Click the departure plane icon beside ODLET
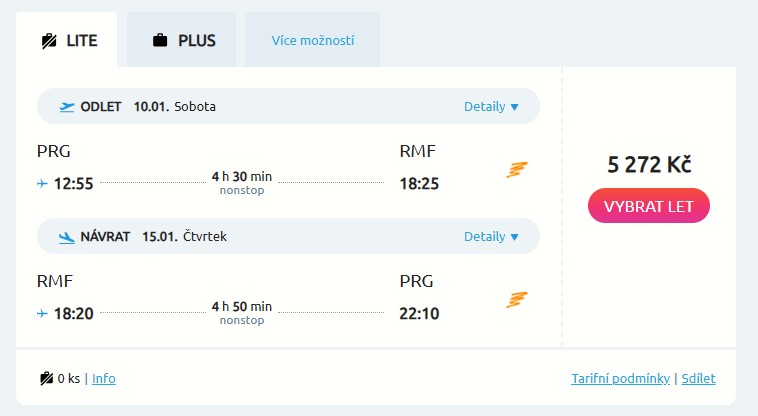 pyautogui.click(x=67, y=107)
